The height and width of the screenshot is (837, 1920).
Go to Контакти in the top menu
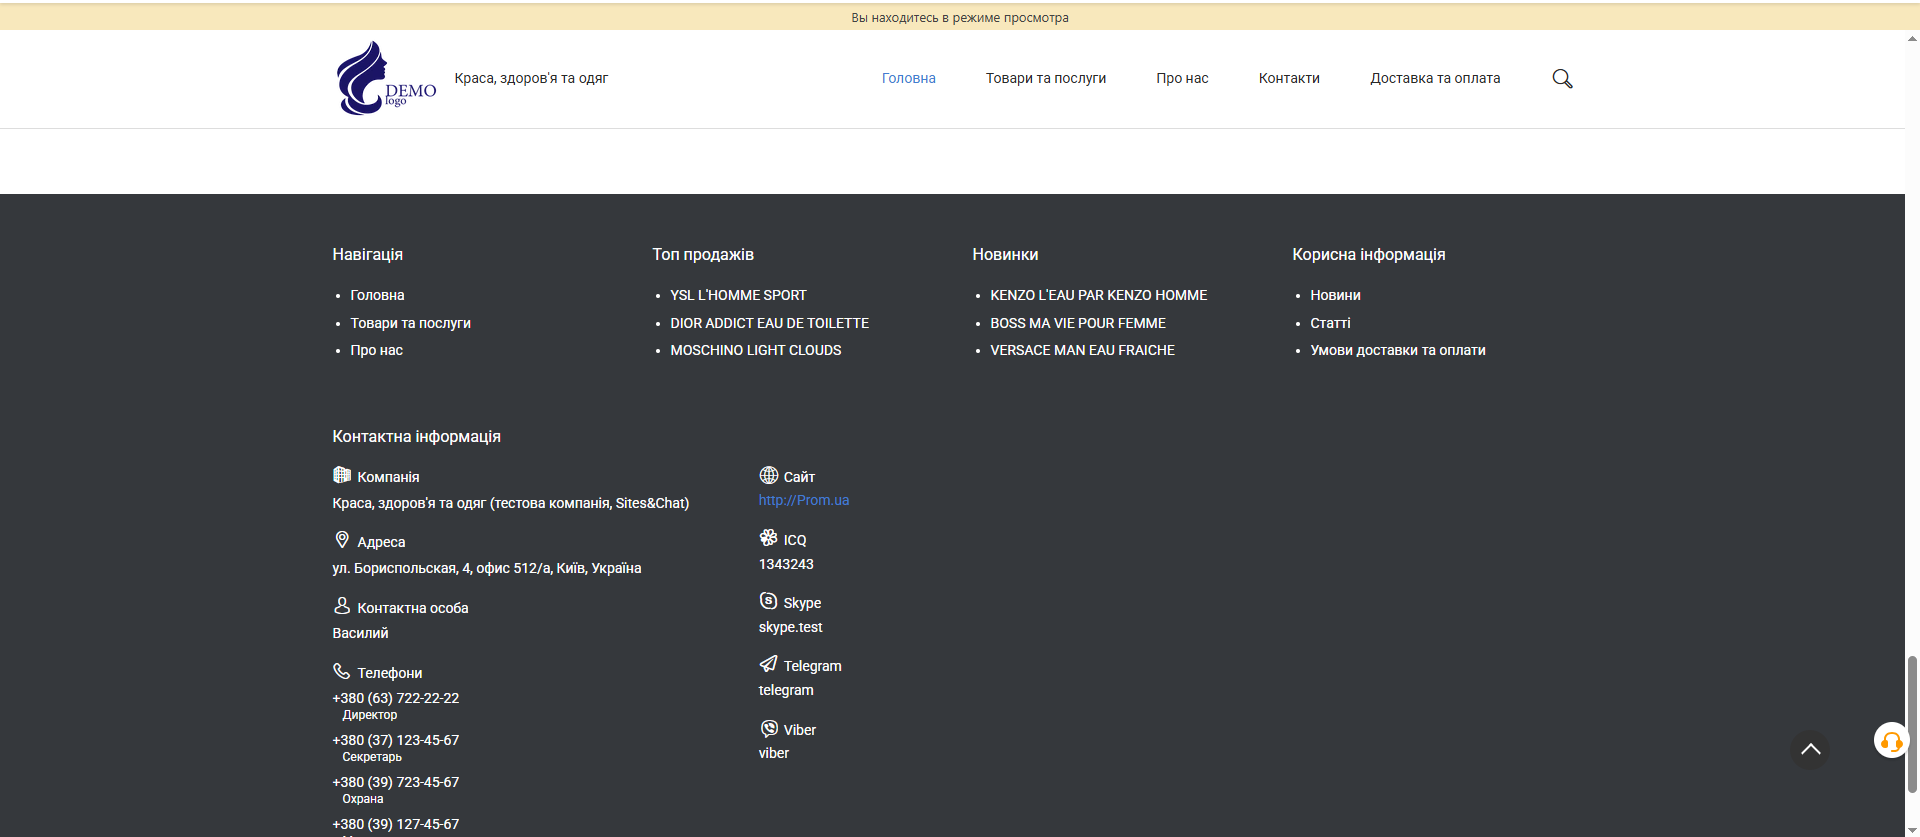[1288, 78]
